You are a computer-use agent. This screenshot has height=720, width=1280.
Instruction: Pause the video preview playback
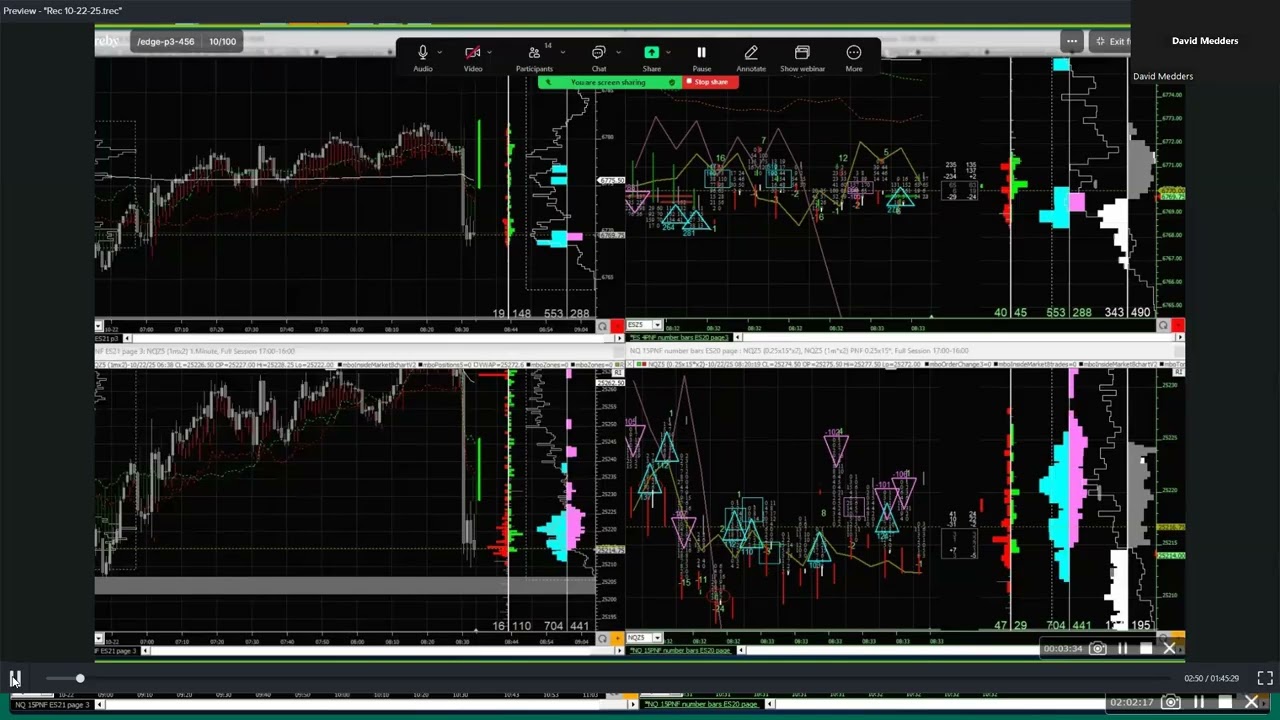click(x=15, y=679)
